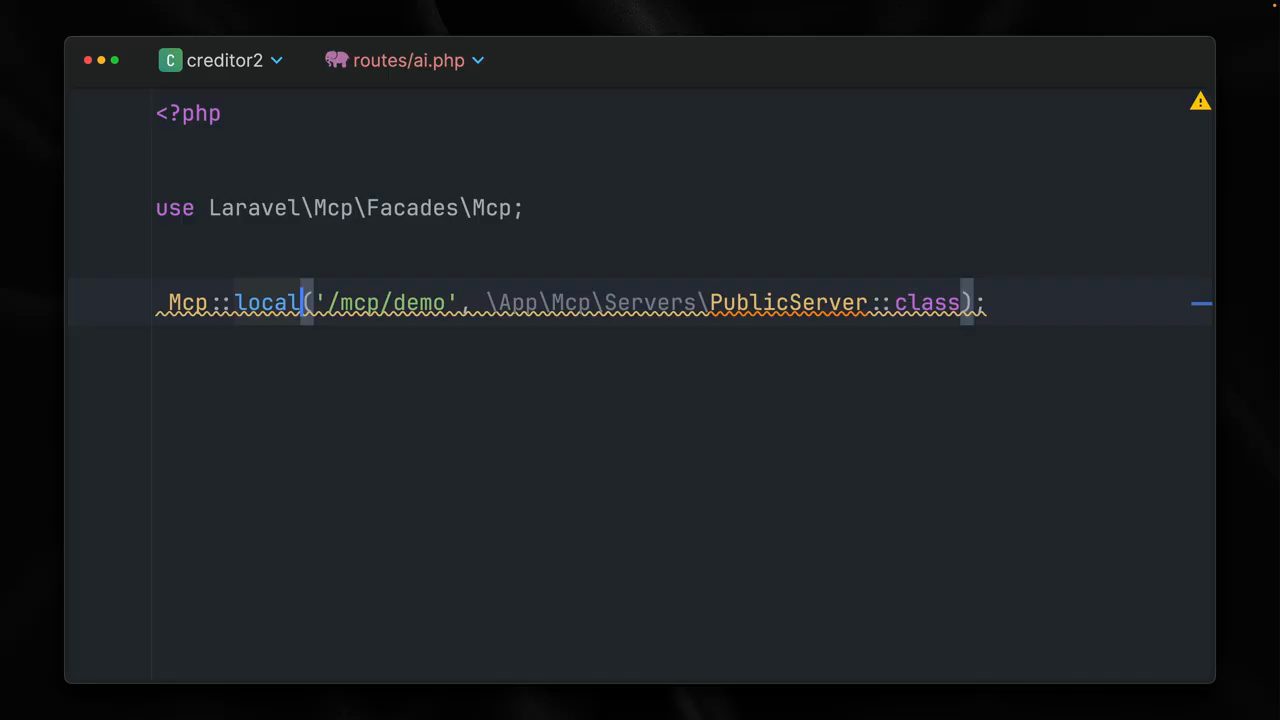
Task: Minimize the window with the yellow button
Action: pyautogui.click(x=101, y=60)
